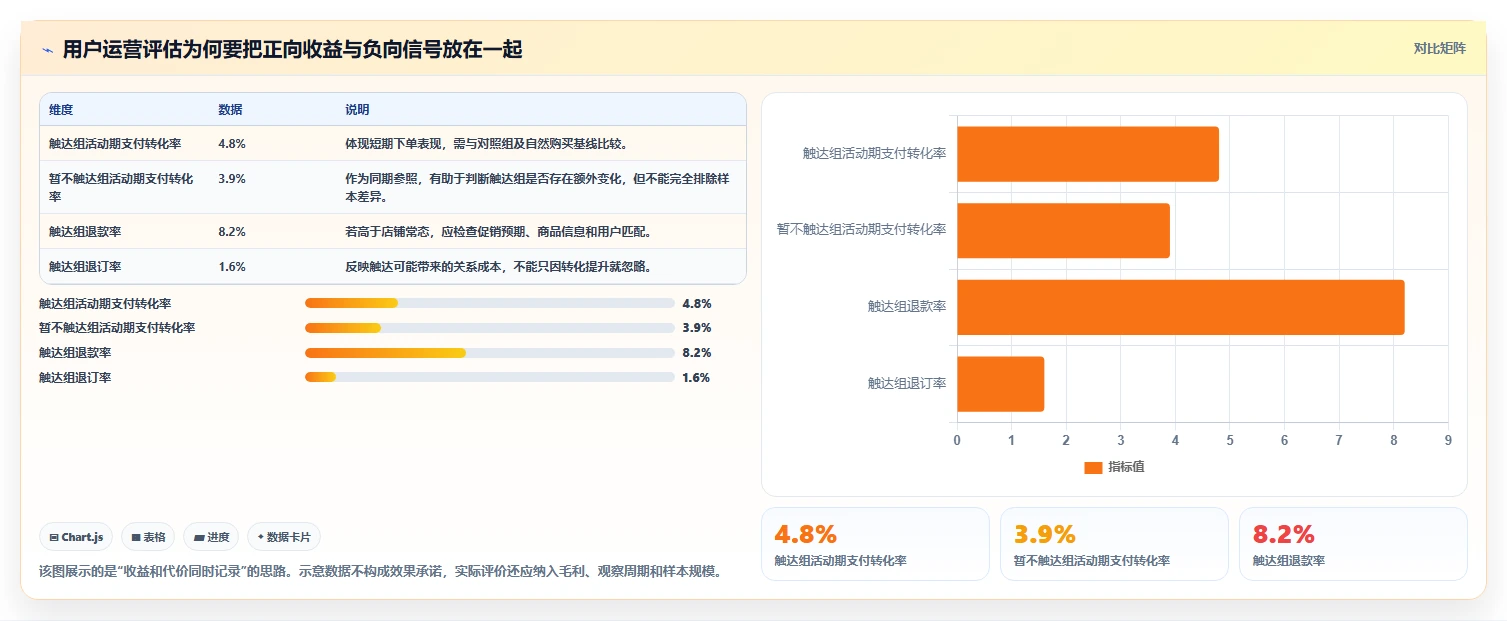Click chart axis label 触达组退订率
This screenshot has width=1507, height=621.
pyautogui.click(x=907, y=384)
